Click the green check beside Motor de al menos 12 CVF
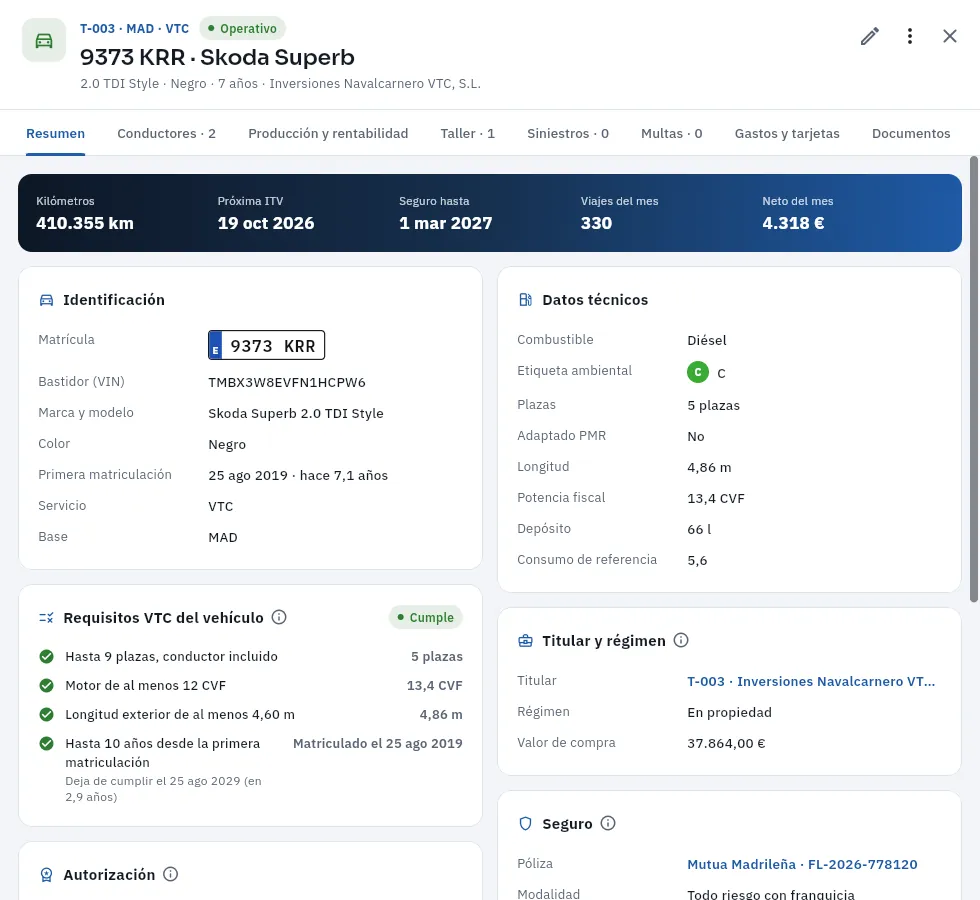 46,686
